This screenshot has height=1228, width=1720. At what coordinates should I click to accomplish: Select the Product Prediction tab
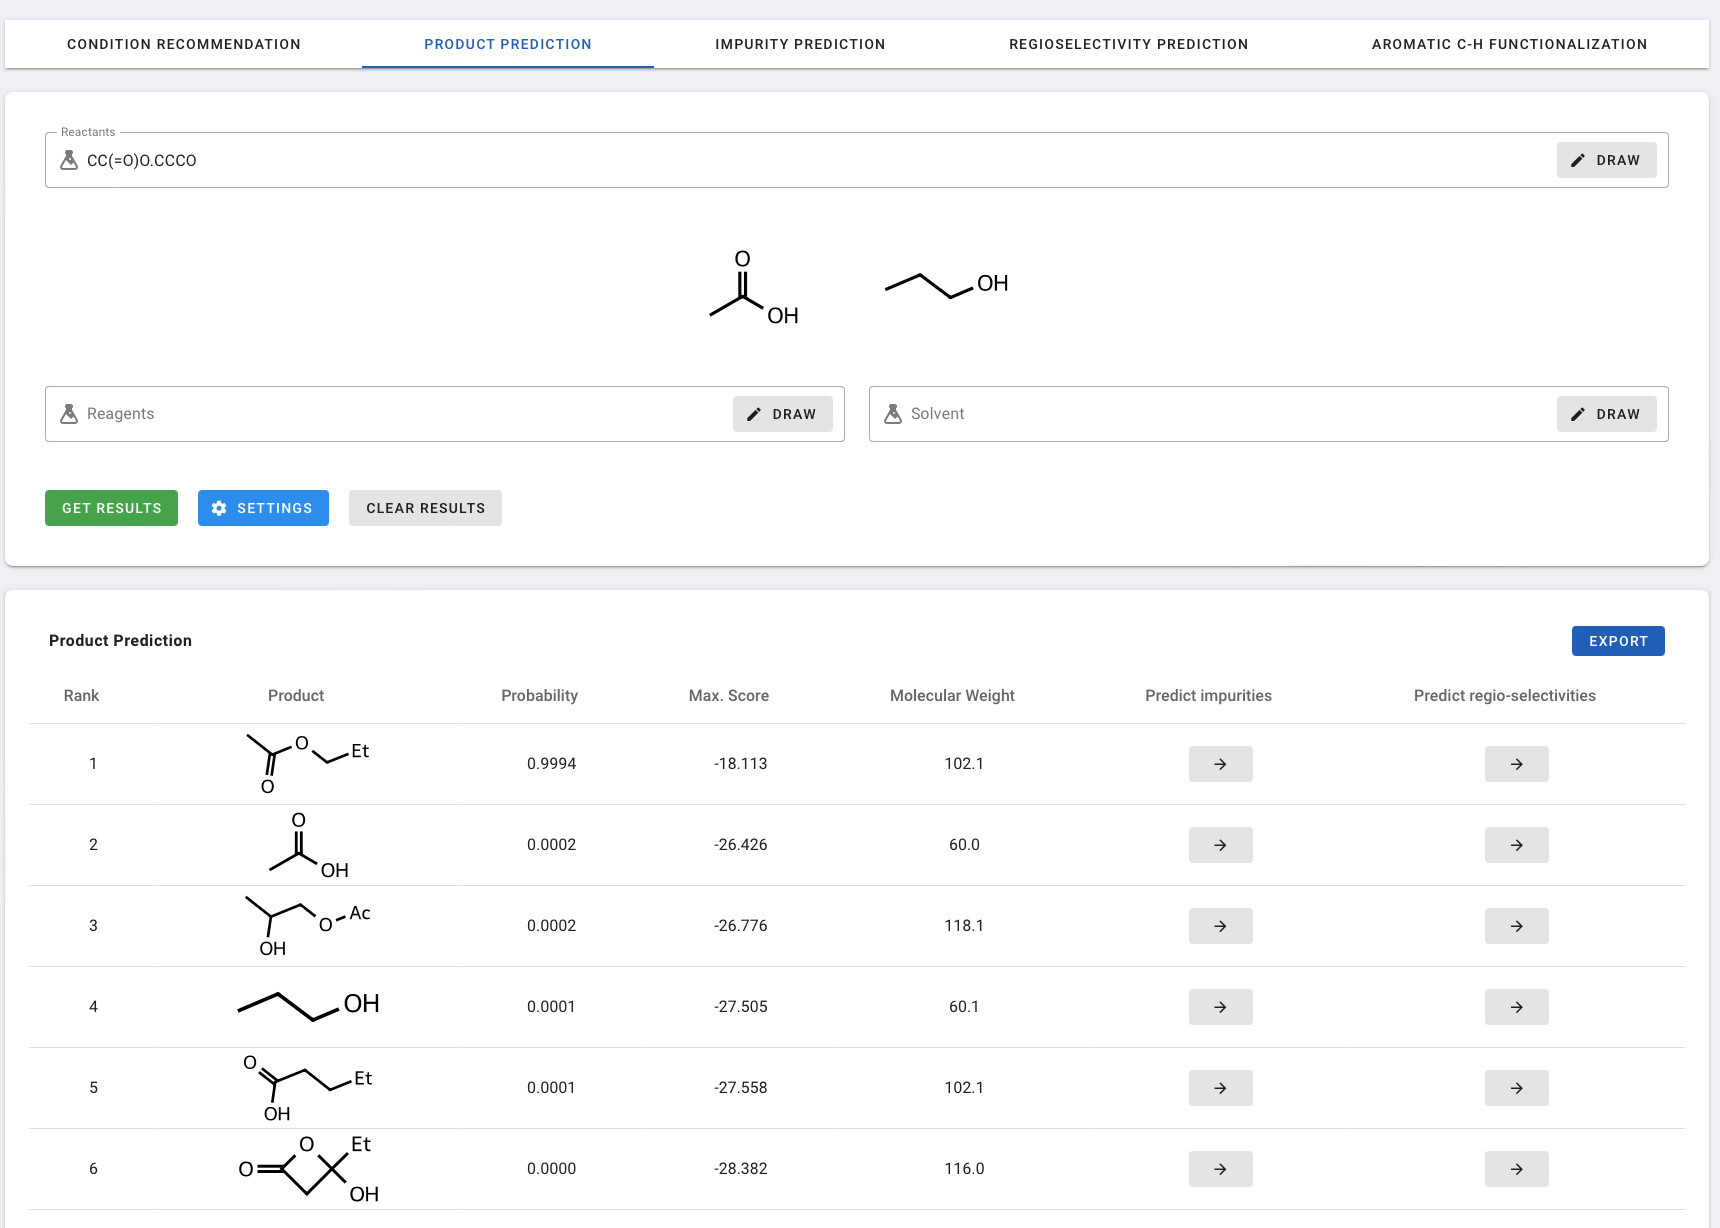508,44
